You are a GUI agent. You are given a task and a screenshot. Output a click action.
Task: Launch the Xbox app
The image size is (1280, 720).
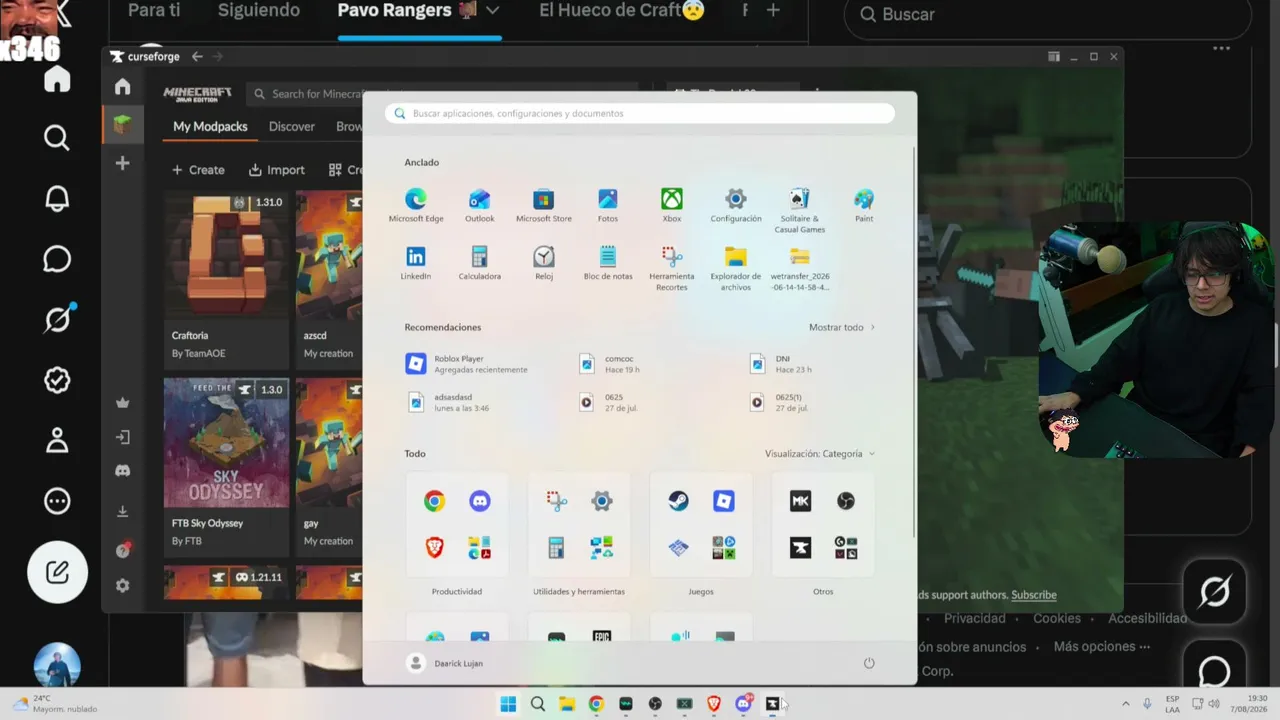[x=671, y=205]
